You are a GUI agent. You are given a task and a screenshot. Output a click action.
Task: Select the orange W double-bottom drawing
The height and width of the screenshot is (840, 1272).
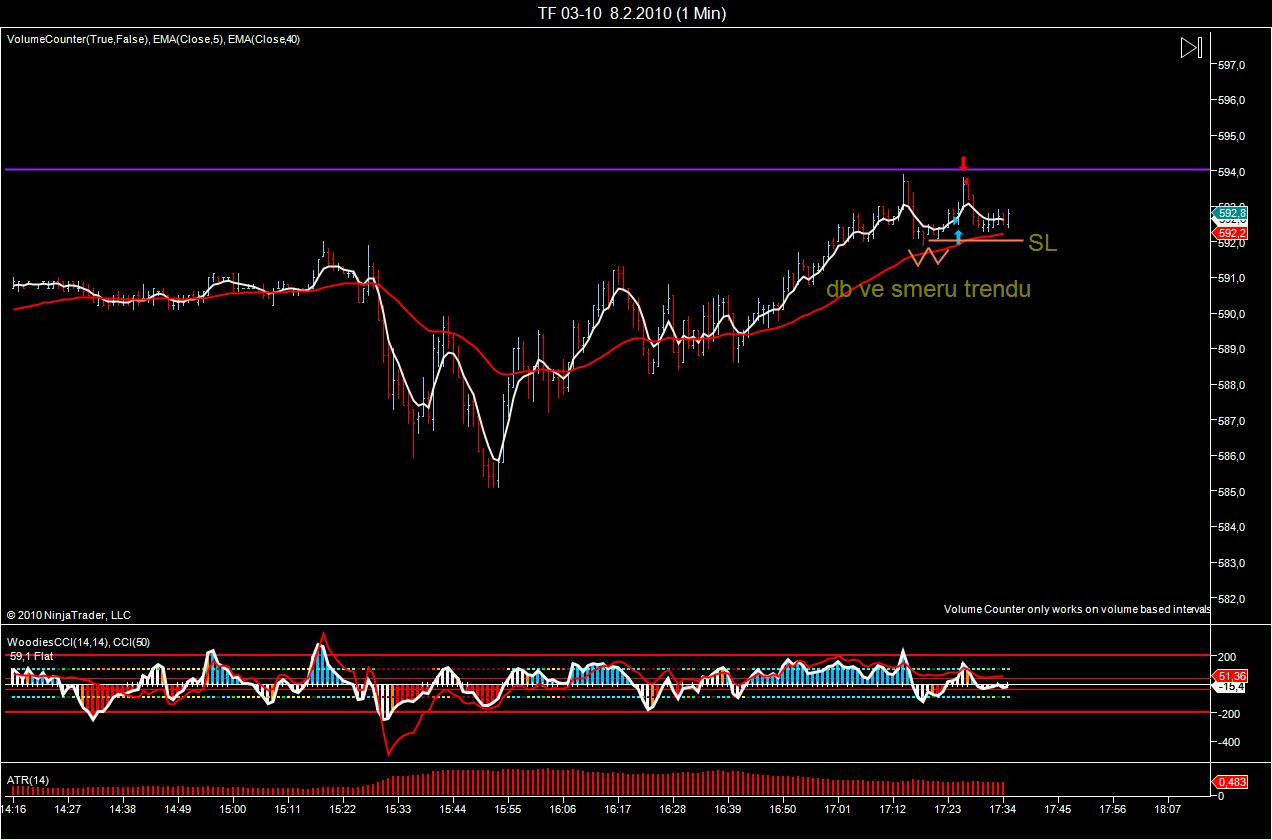[928, 257]
